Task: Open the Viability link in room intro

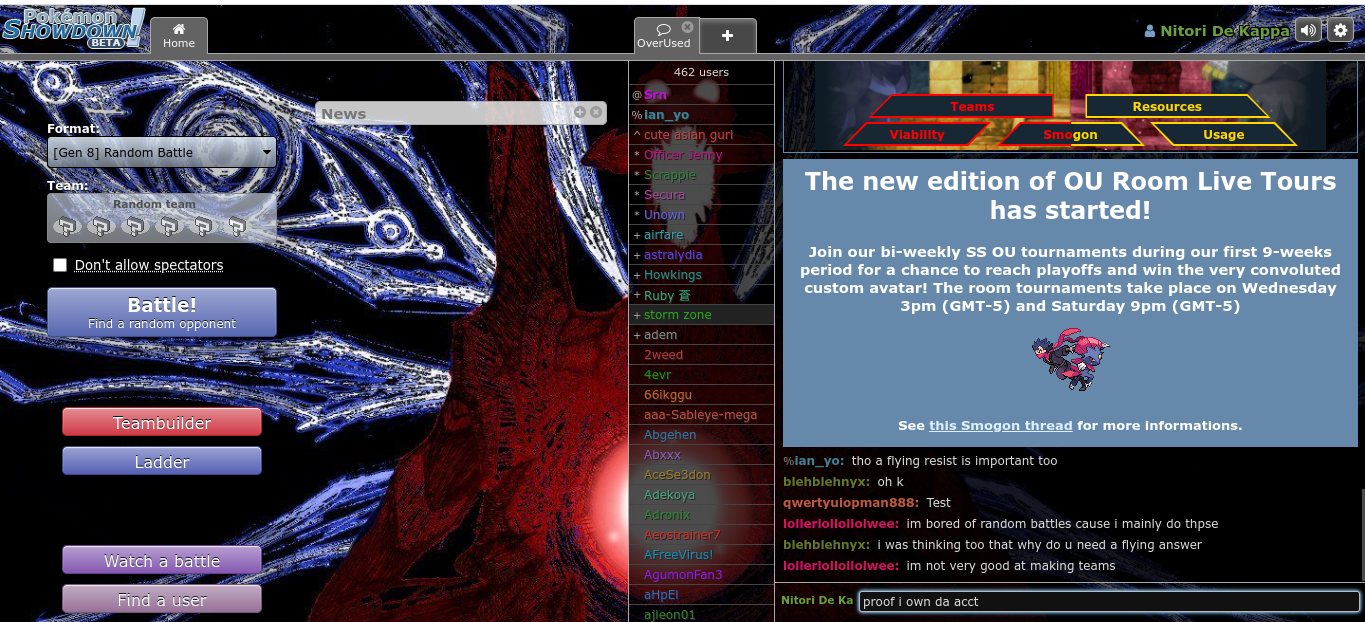Action: coord(917,134)
